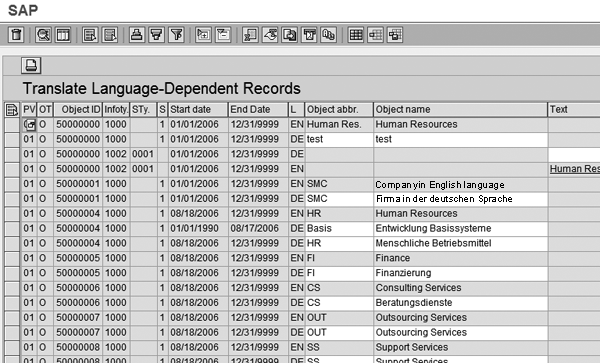Image resolution: width=600 pixels, height=363 pixels.
Task: Select row marker for 'Company in English language' row
Action: click(12, 184)
